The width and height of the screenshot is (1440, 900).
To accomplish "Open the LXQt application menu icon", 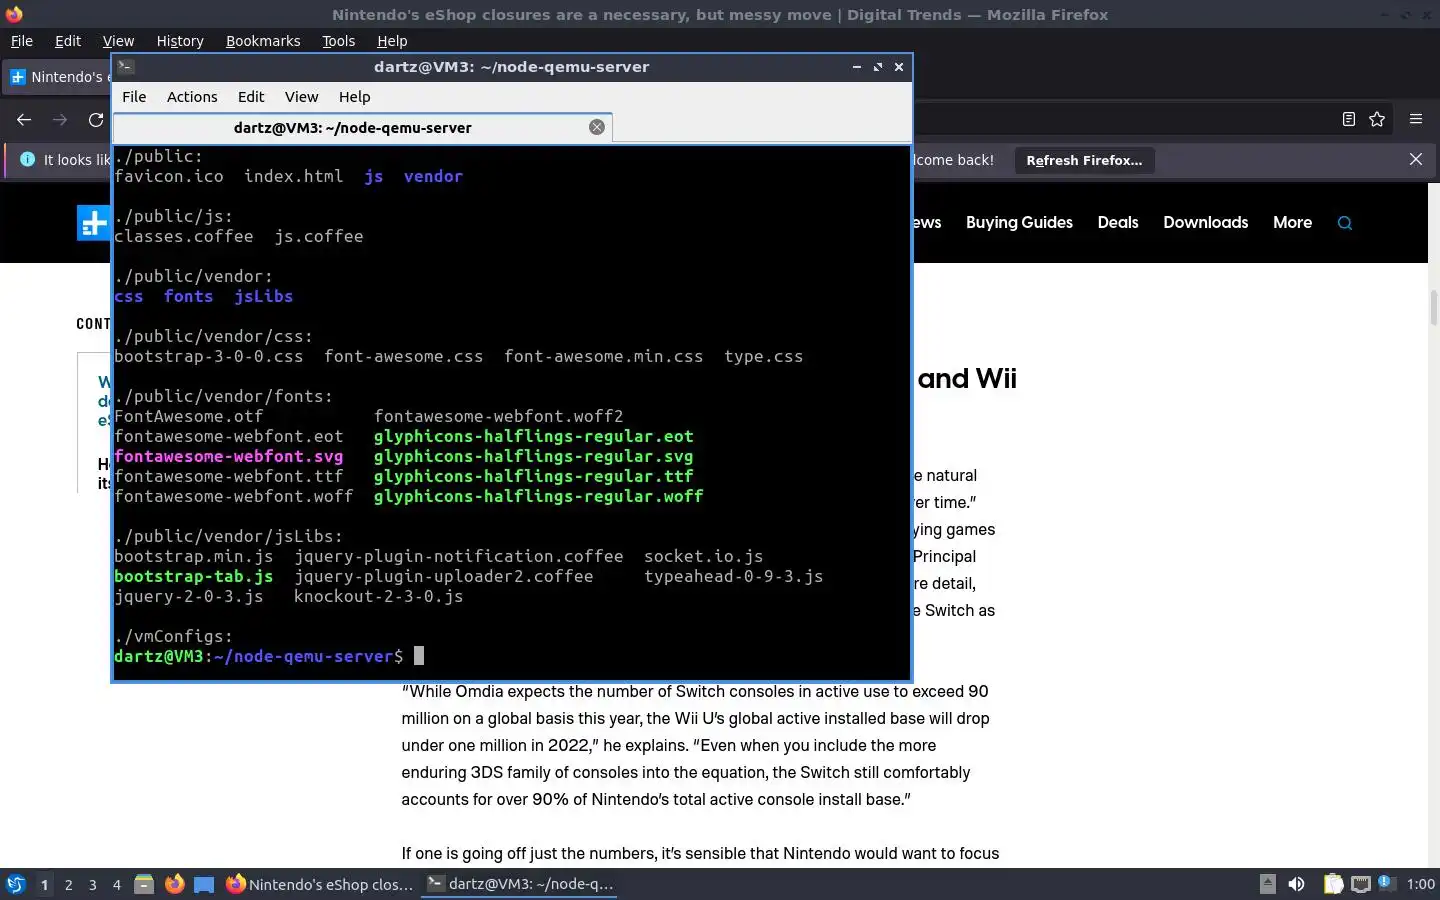I will point(15,884).
